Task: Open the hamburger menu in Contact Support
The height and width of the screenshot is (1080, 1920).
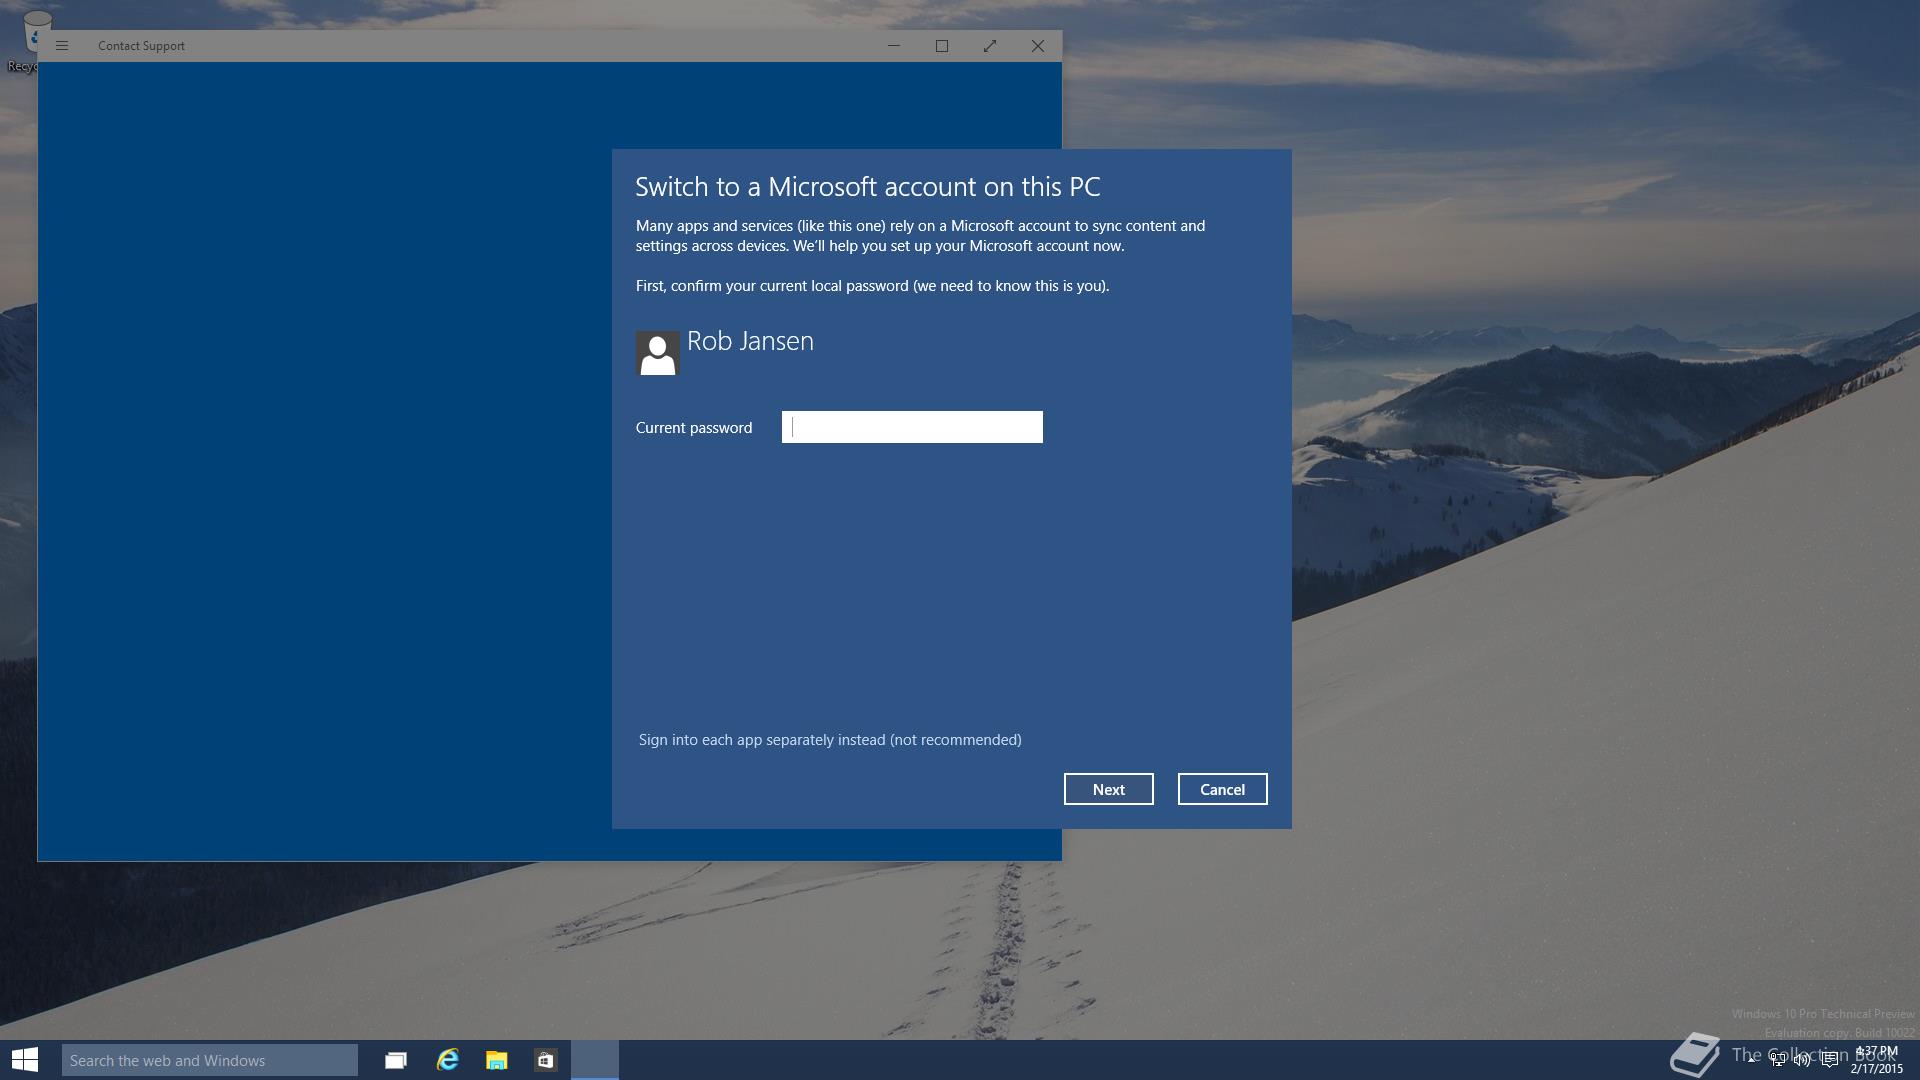Action: coord(62,46)
